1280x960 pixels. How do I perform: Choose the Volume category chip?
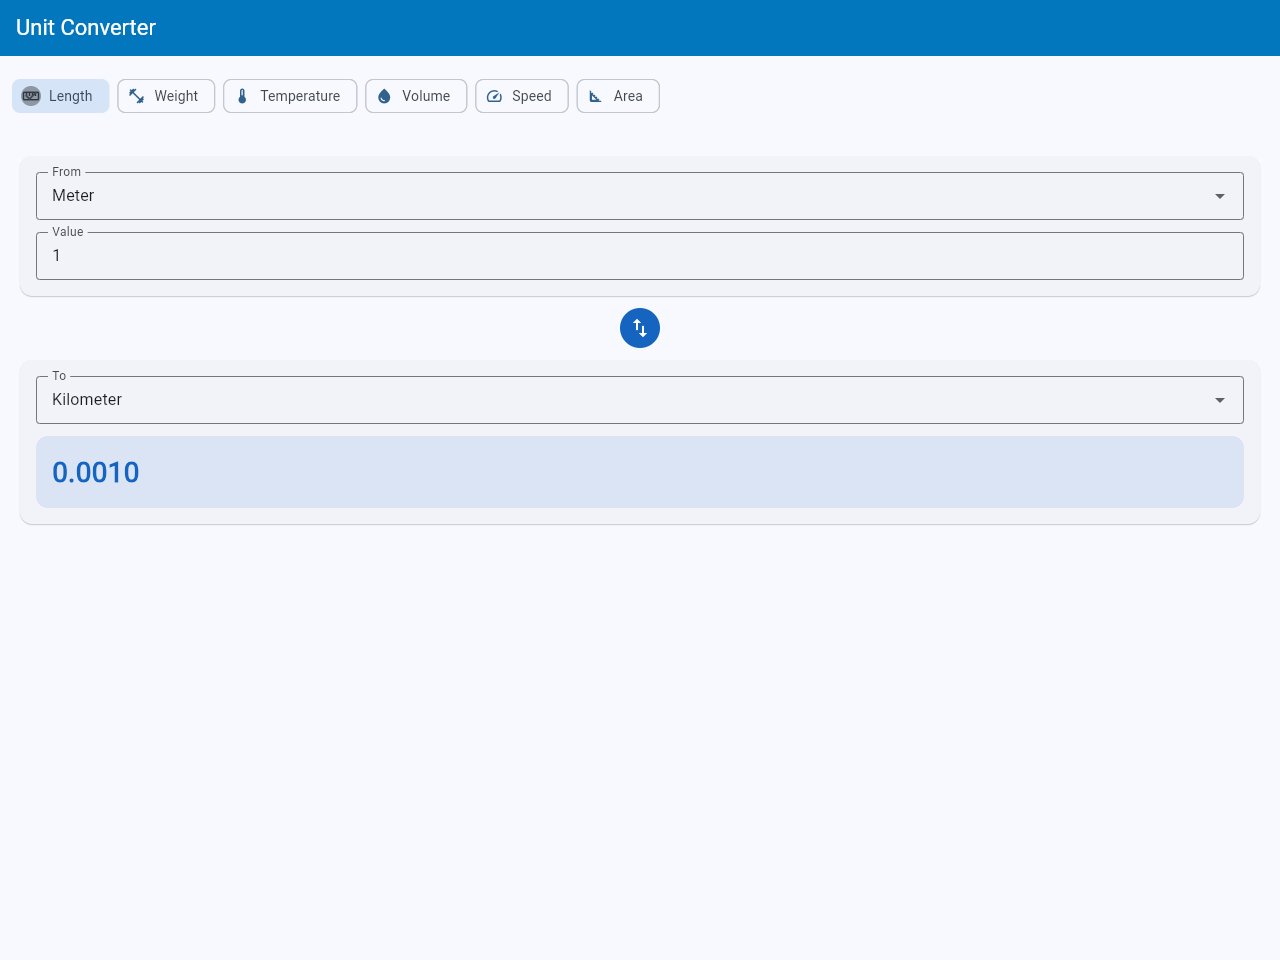416,96
